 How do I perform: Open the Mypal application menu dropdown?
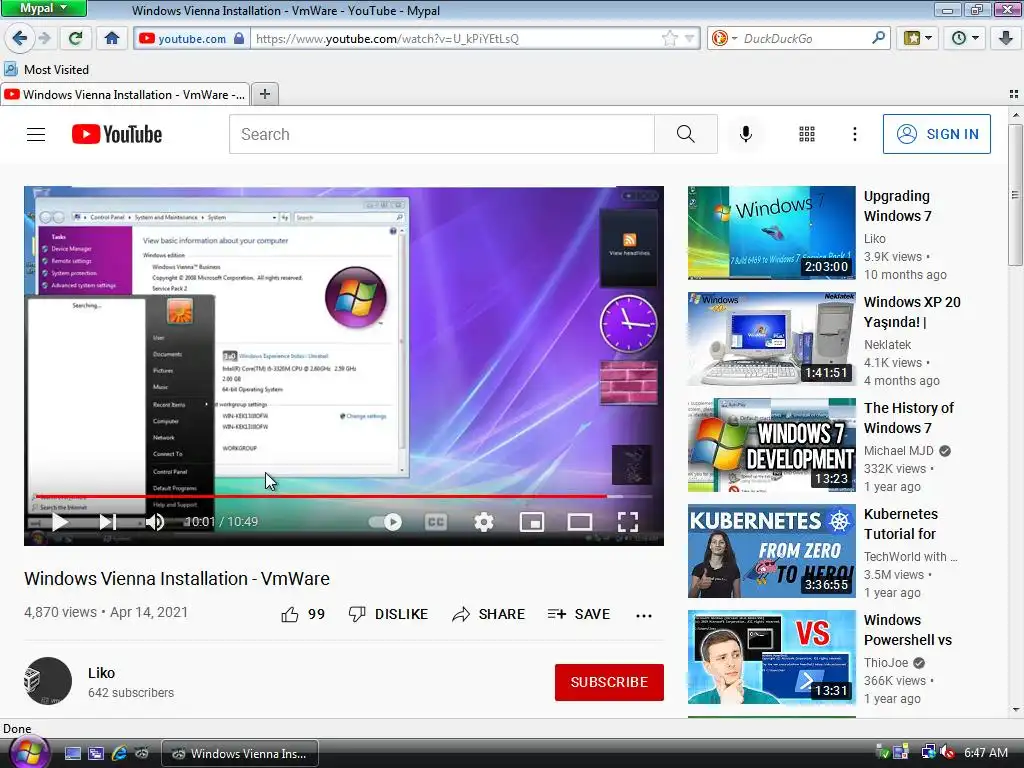tap(43, 8)
